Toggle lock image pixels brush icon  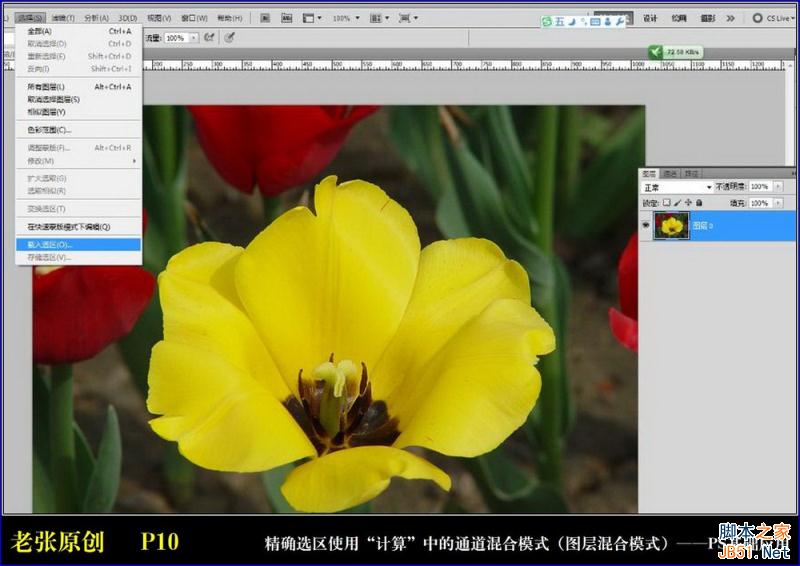click(x=678, y=203)
